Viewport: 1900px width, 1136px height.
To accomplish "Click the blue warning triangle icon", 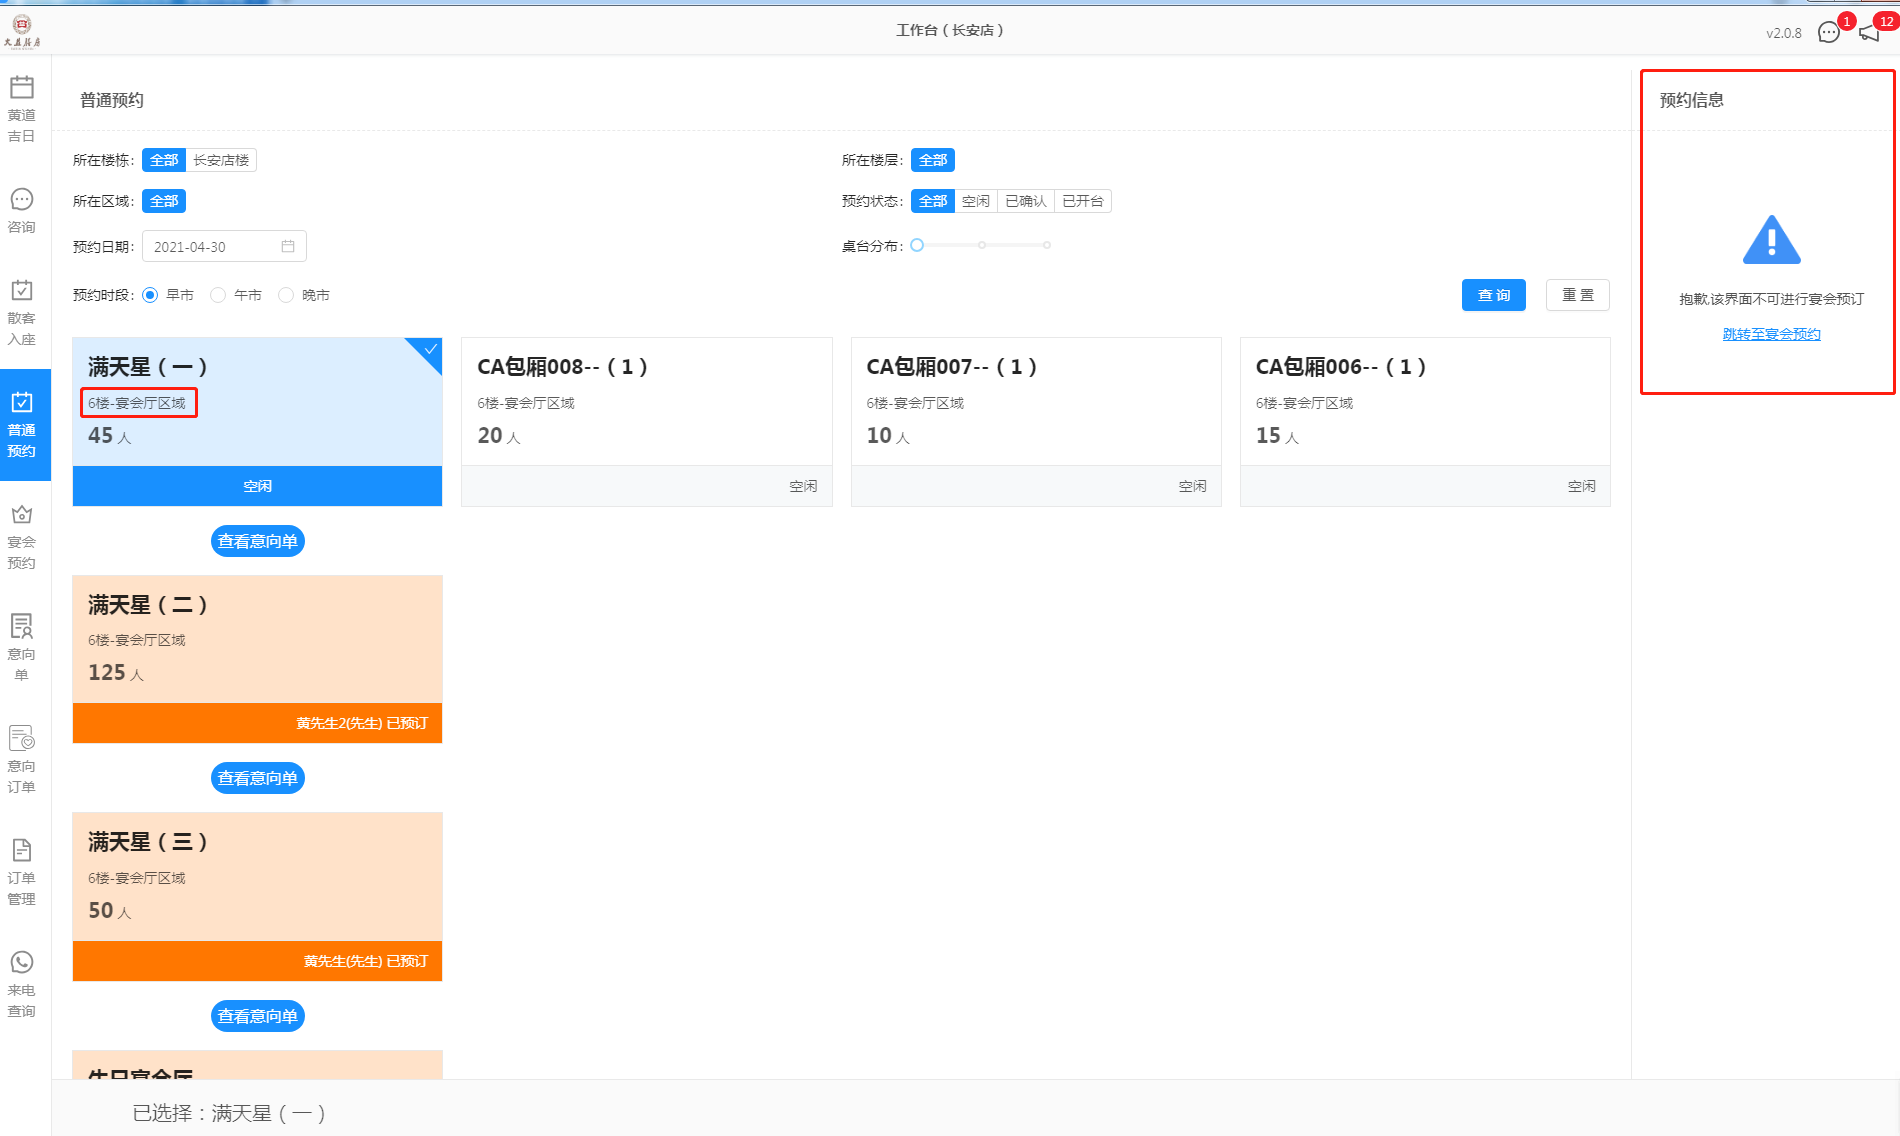I will click(1771, 240).
